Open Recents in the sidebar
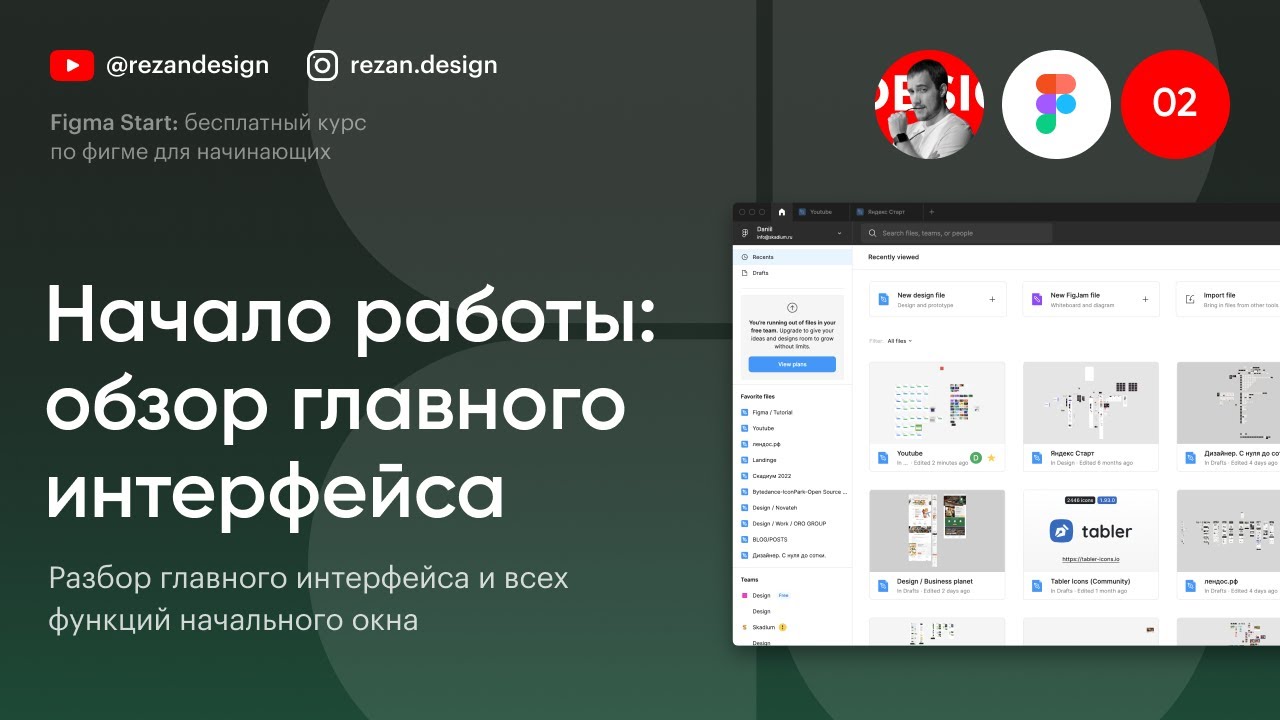This screenshot has width=1280, height=720. [x=792, y=257]
